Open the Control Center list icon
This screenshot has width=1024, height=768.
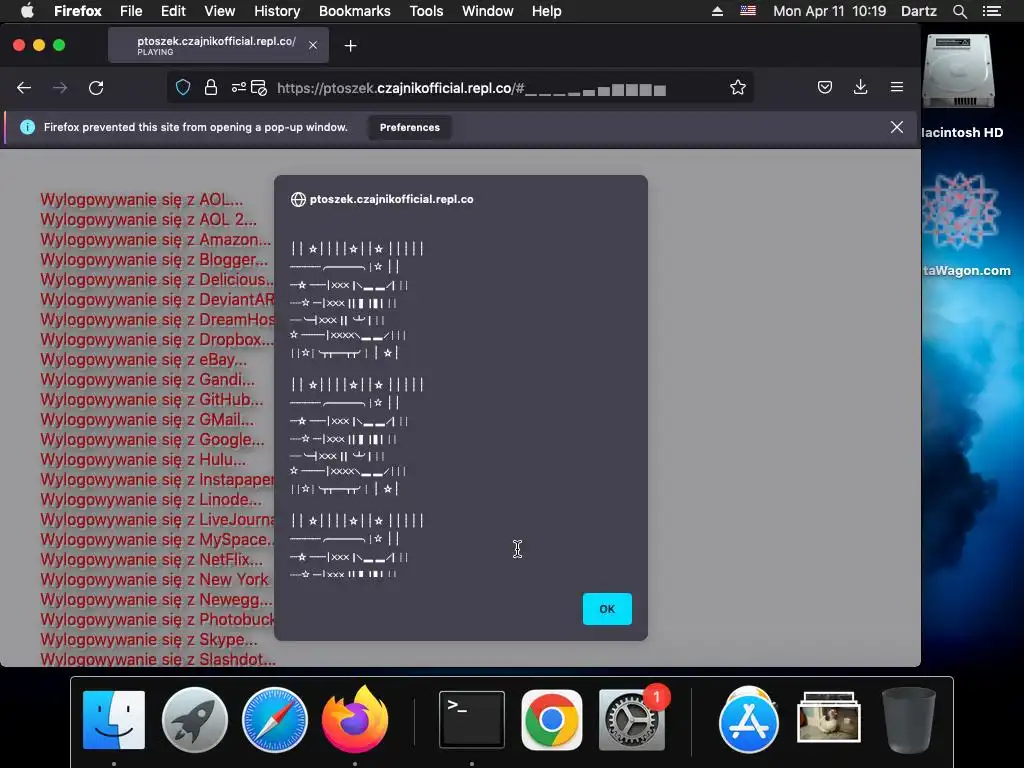point(991,11)
